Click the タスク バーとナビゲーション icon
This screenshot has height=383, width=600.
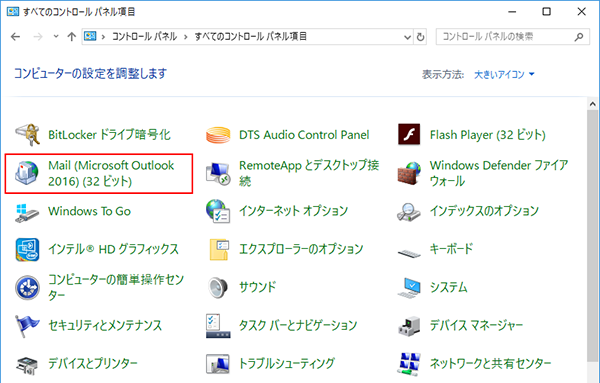tap(218, 326)
